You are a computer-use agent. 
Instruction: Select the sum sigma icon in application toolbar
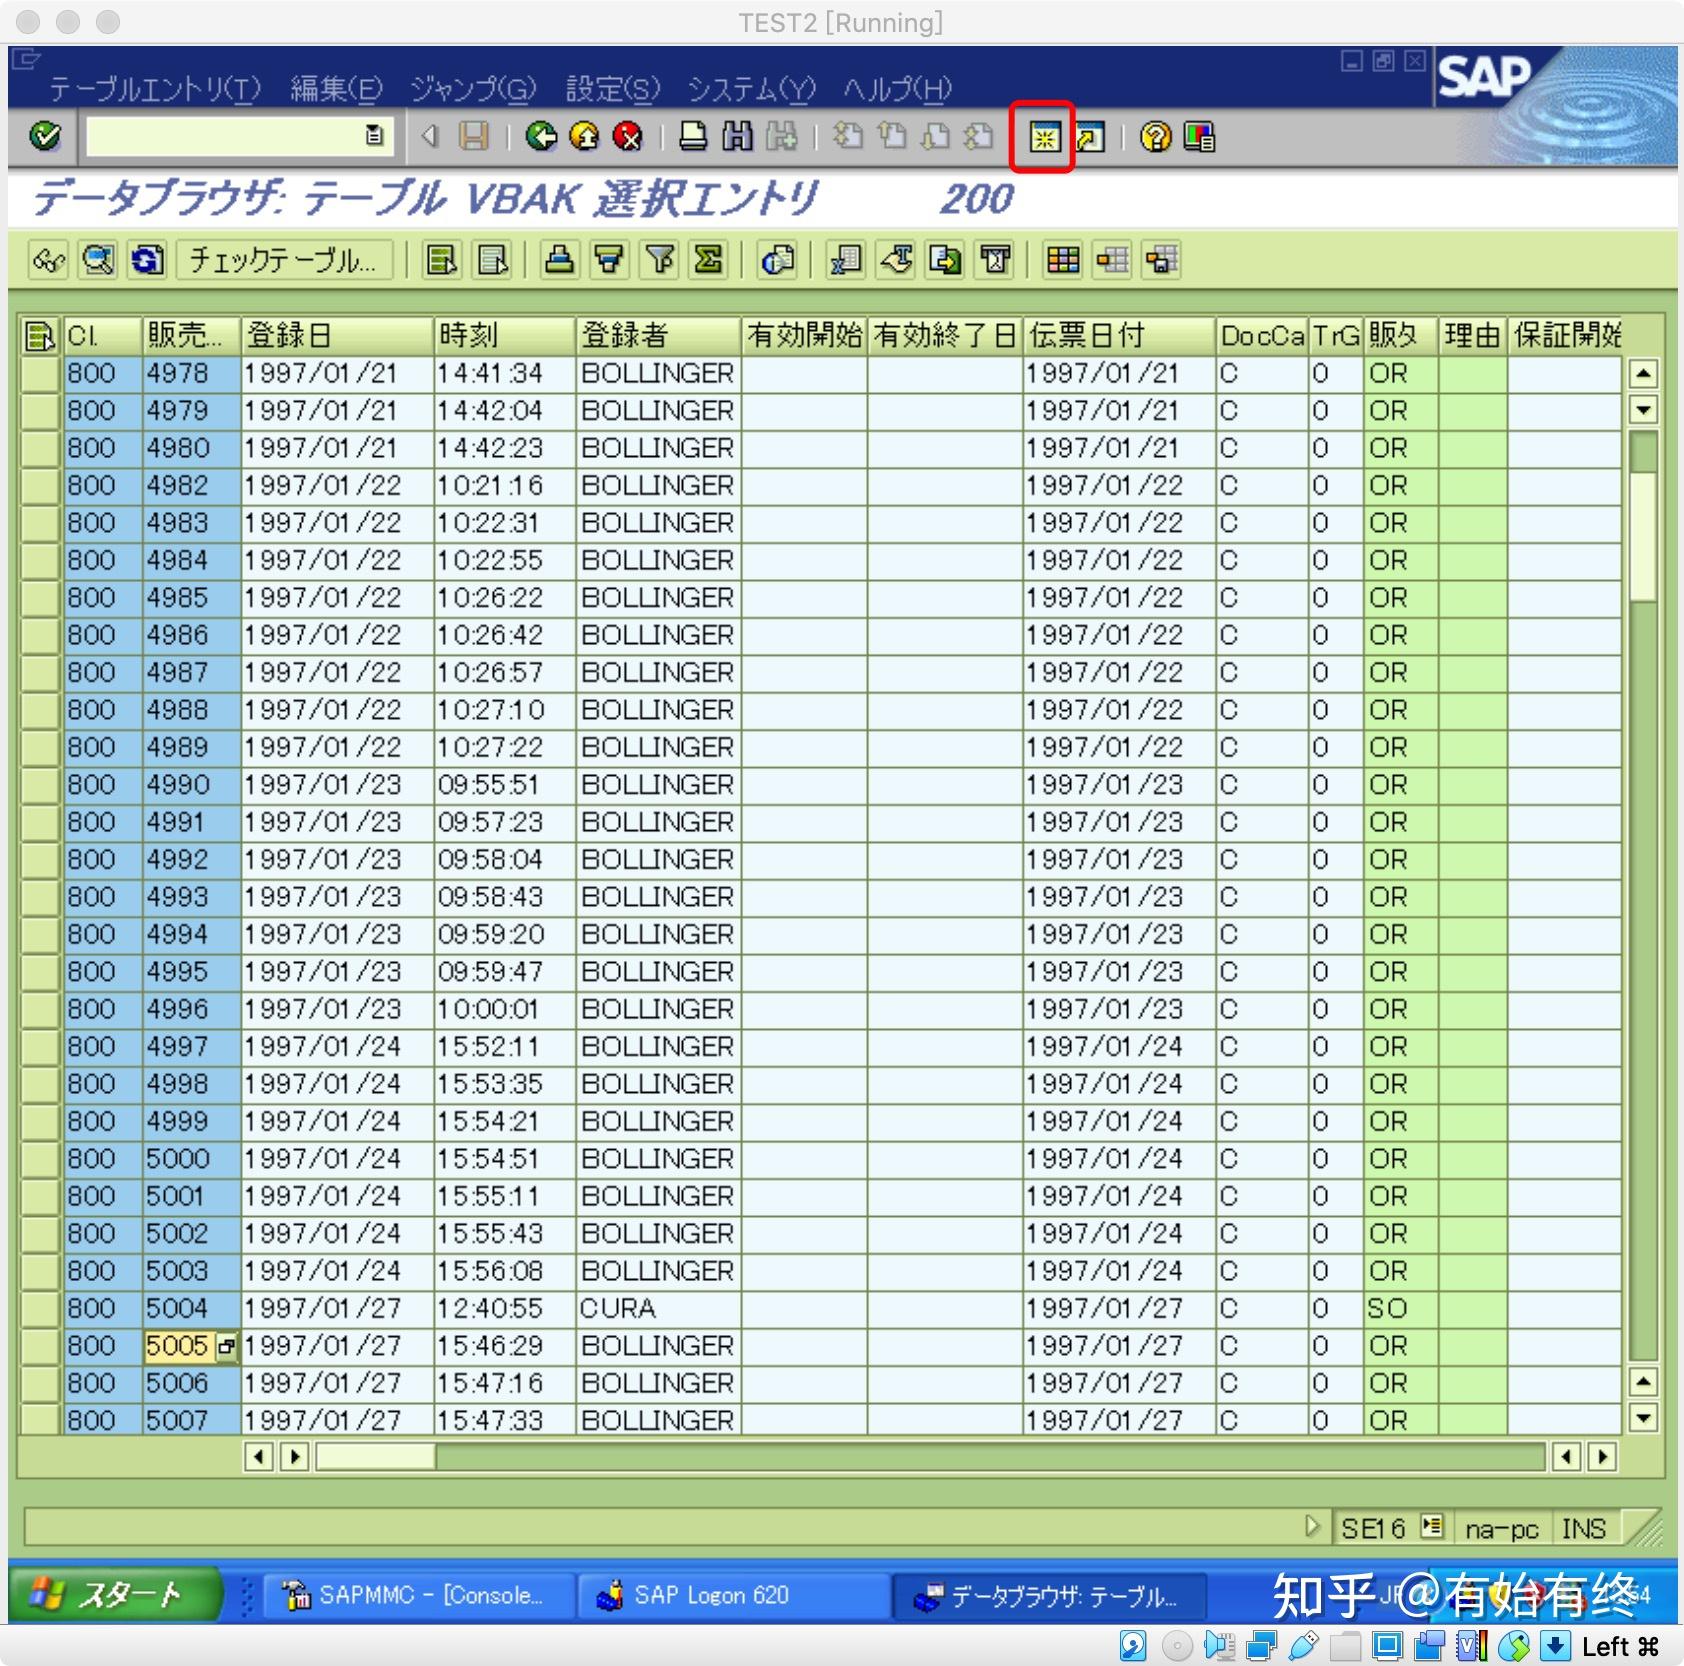[x=707, y=261]
